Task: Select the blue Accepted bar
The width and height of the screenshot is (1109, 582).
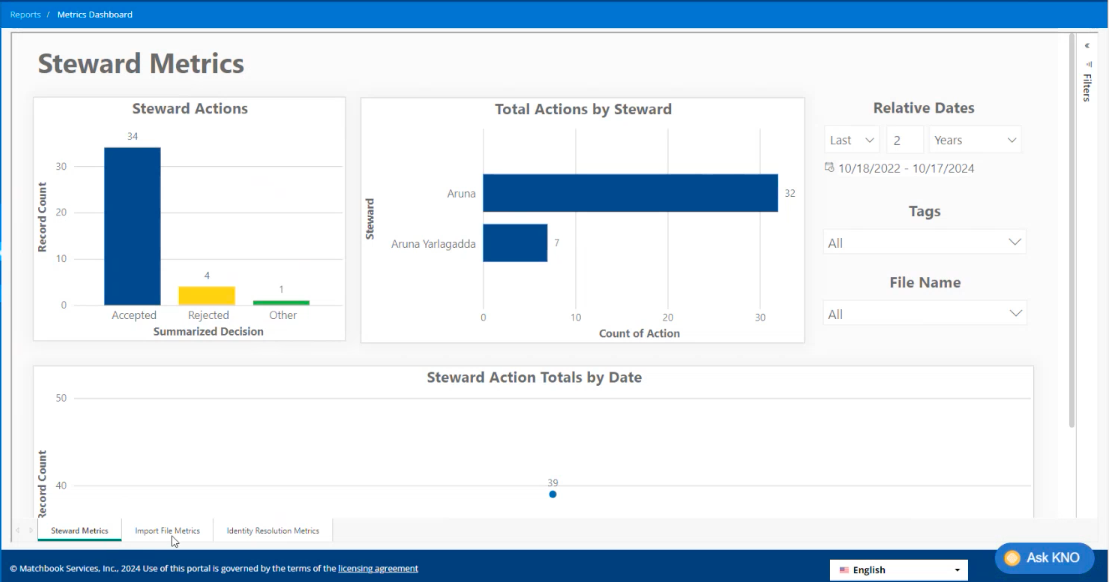Action: pyautogui.click(x=132, y=226)
